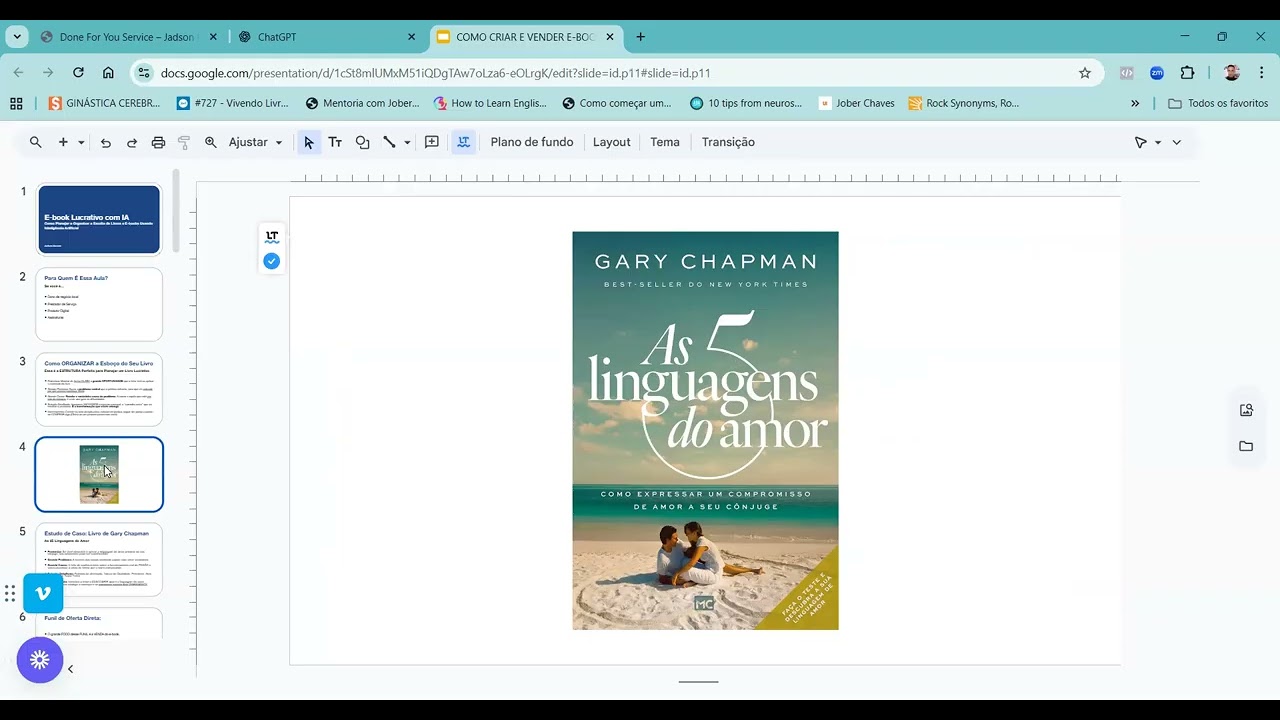Open the Ajustar zoom dropdown

(x=255, y=142)
